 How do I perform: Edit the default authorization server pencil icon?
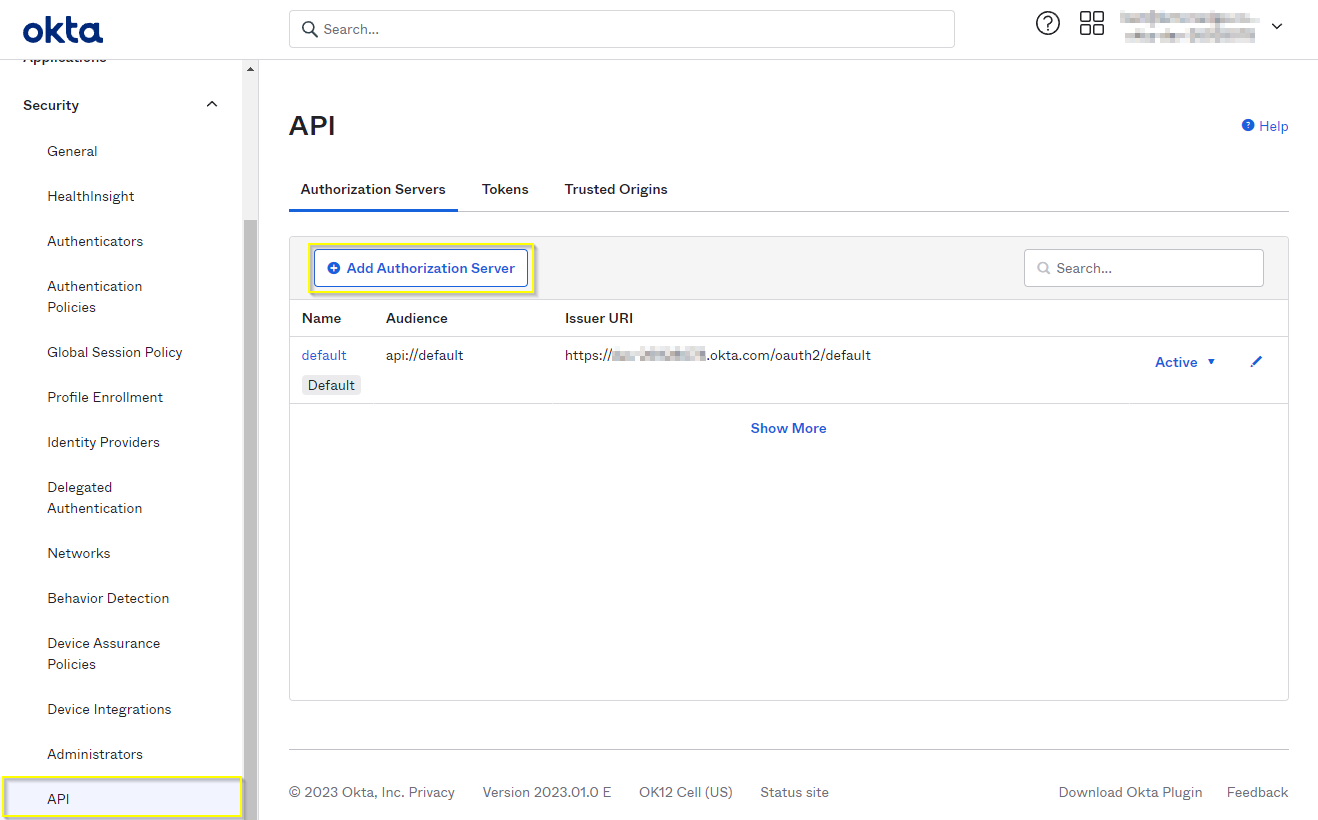[1257, 362]
